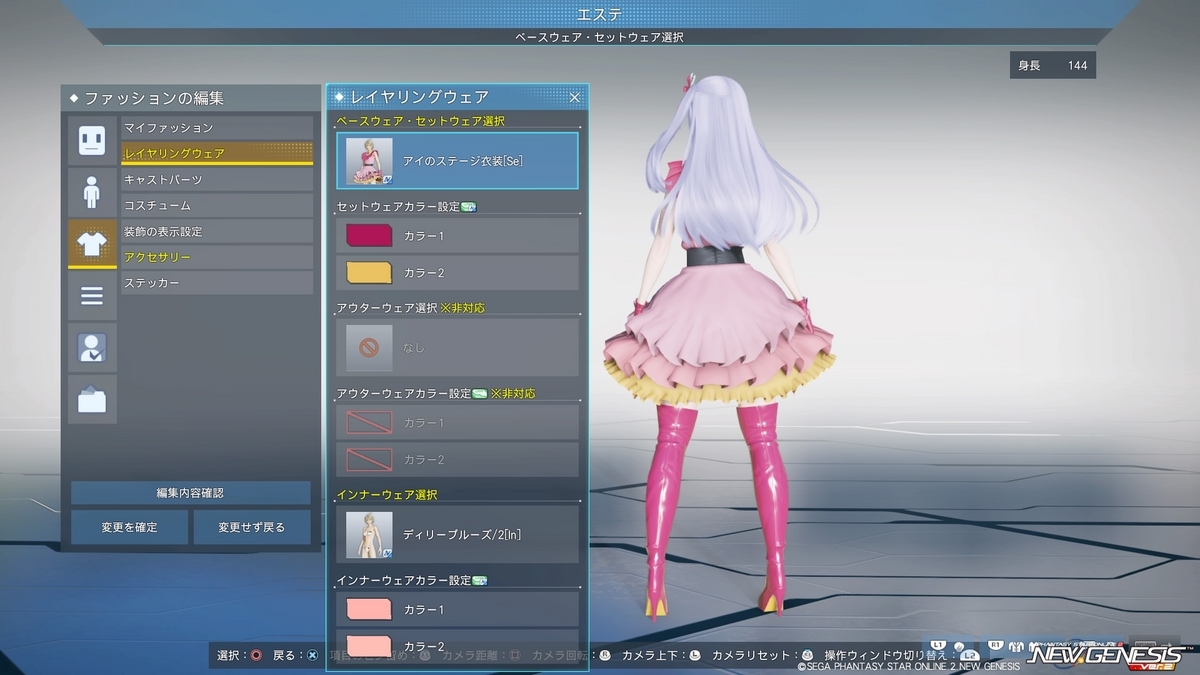The width and height of the screenshot is (1200, 675).
Task: Open 装飾の表示設定 menu entry
Action: tap(217, 232)
